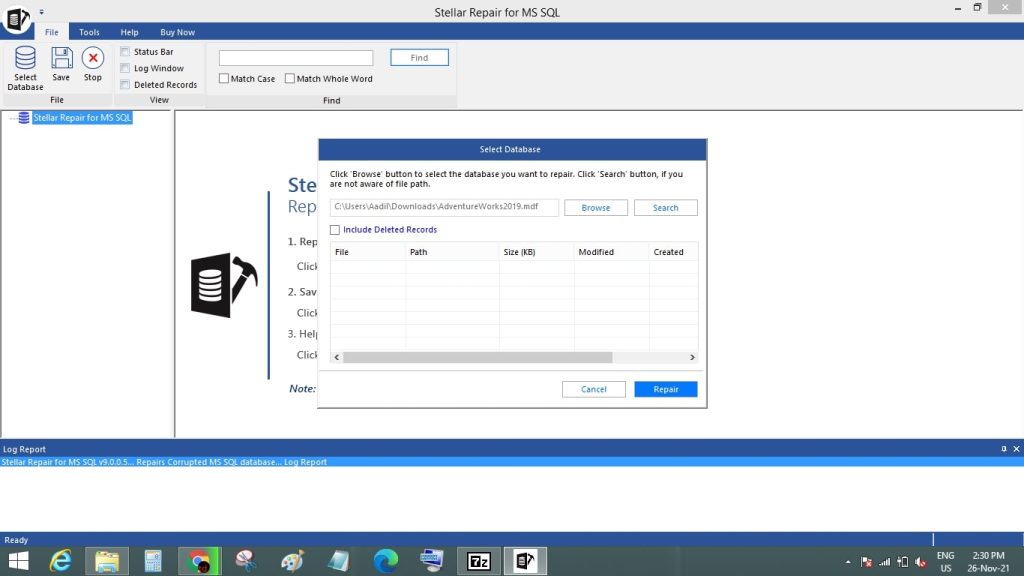Click the Search button in dialog
The height and width of the screenshot is (576, 1024).
coord(665,208)
